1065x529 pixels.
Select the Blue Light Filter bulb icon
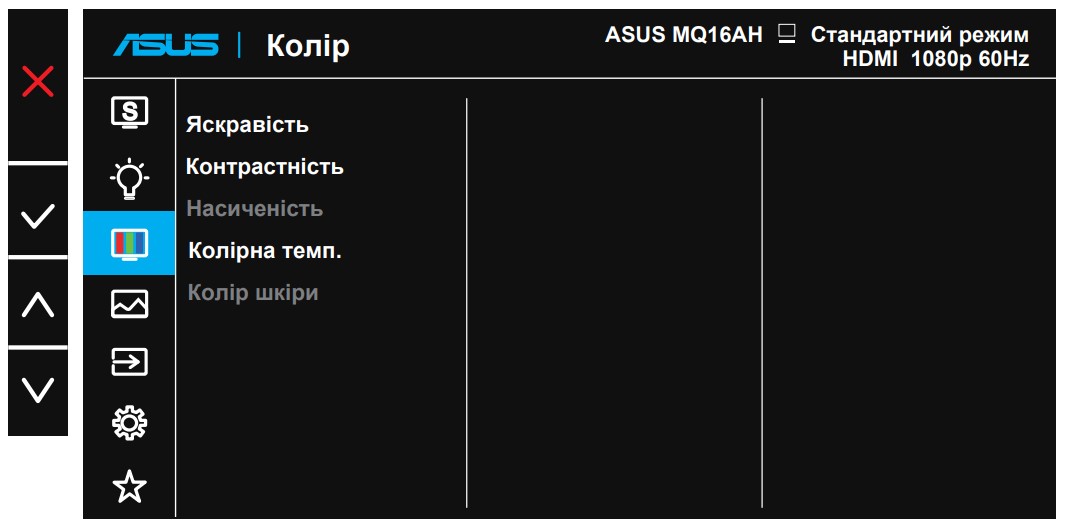point(129,179)
